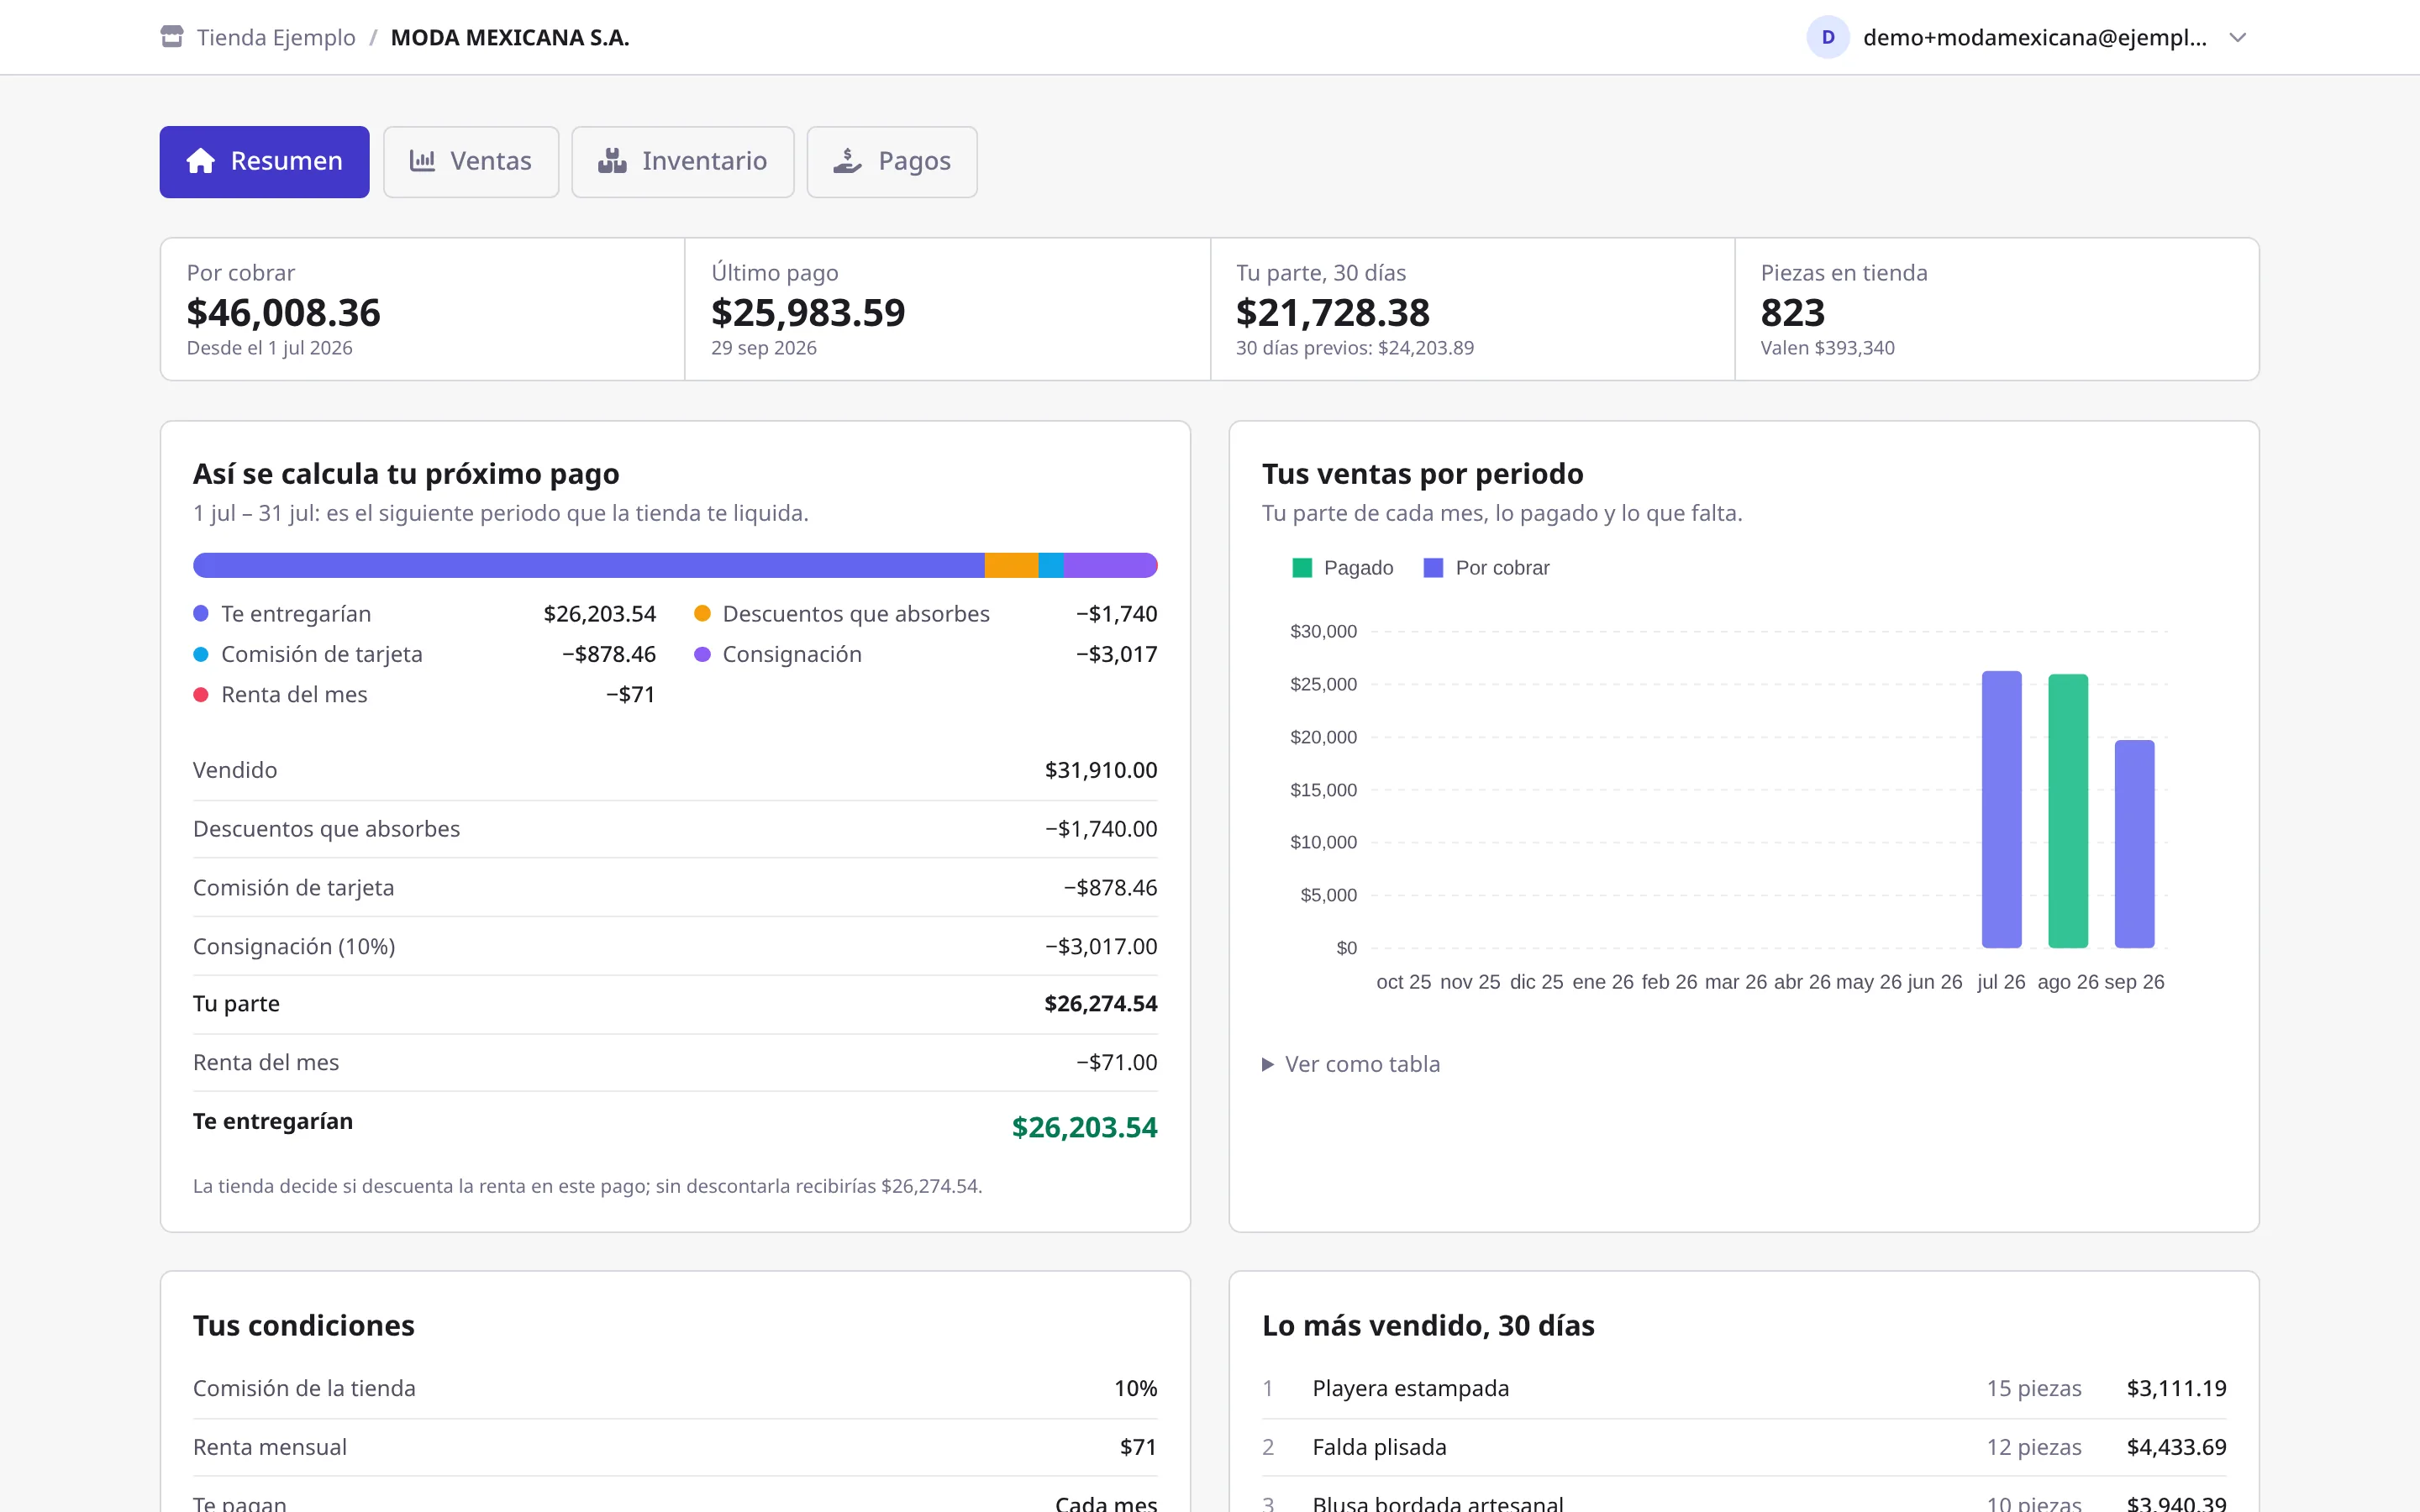The image size is (2420, 1512).
Task: Click the purple Consignación legend dot
Action: click(702, 654)
